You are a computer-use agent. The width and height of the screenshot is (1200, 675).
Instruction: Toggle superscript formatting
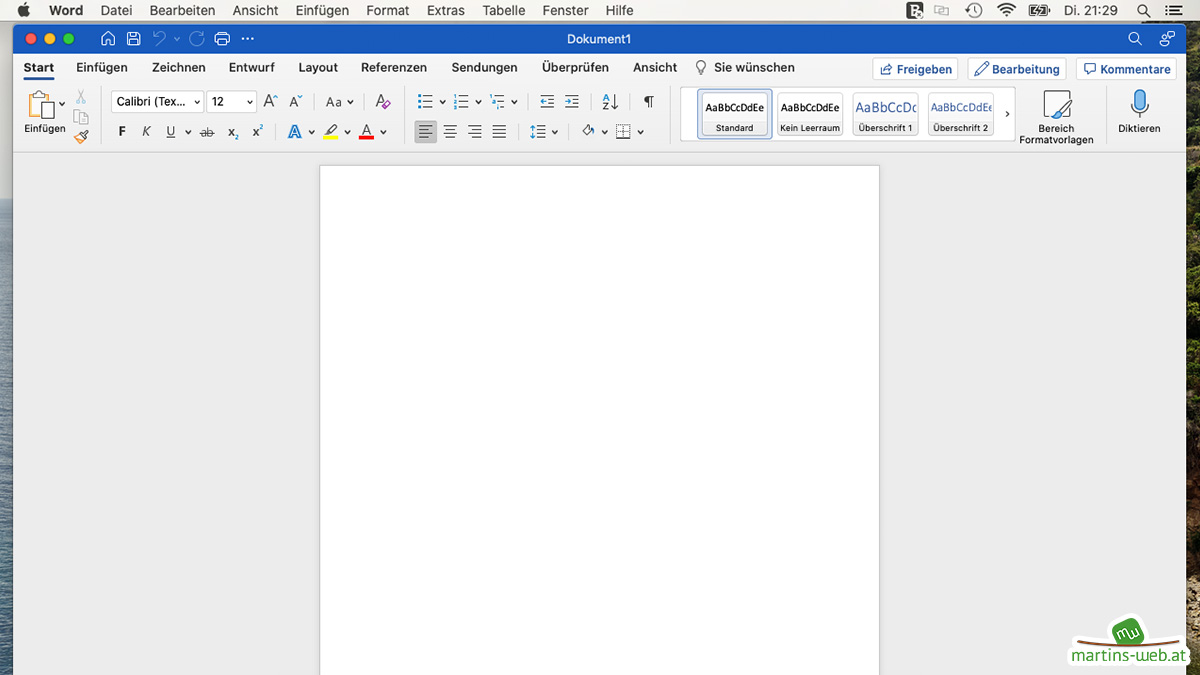point(257,132)
